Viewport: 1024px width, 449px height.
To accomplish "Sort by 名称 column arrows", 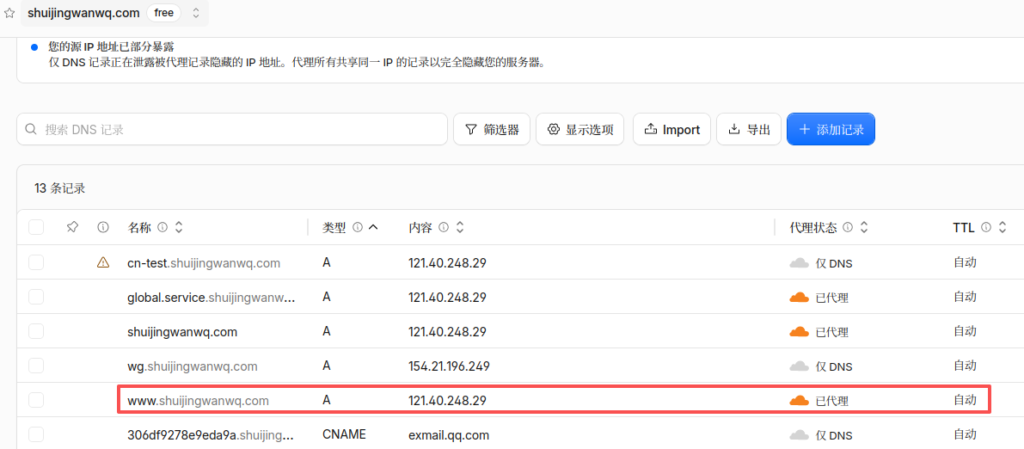I will click(178, 227).
